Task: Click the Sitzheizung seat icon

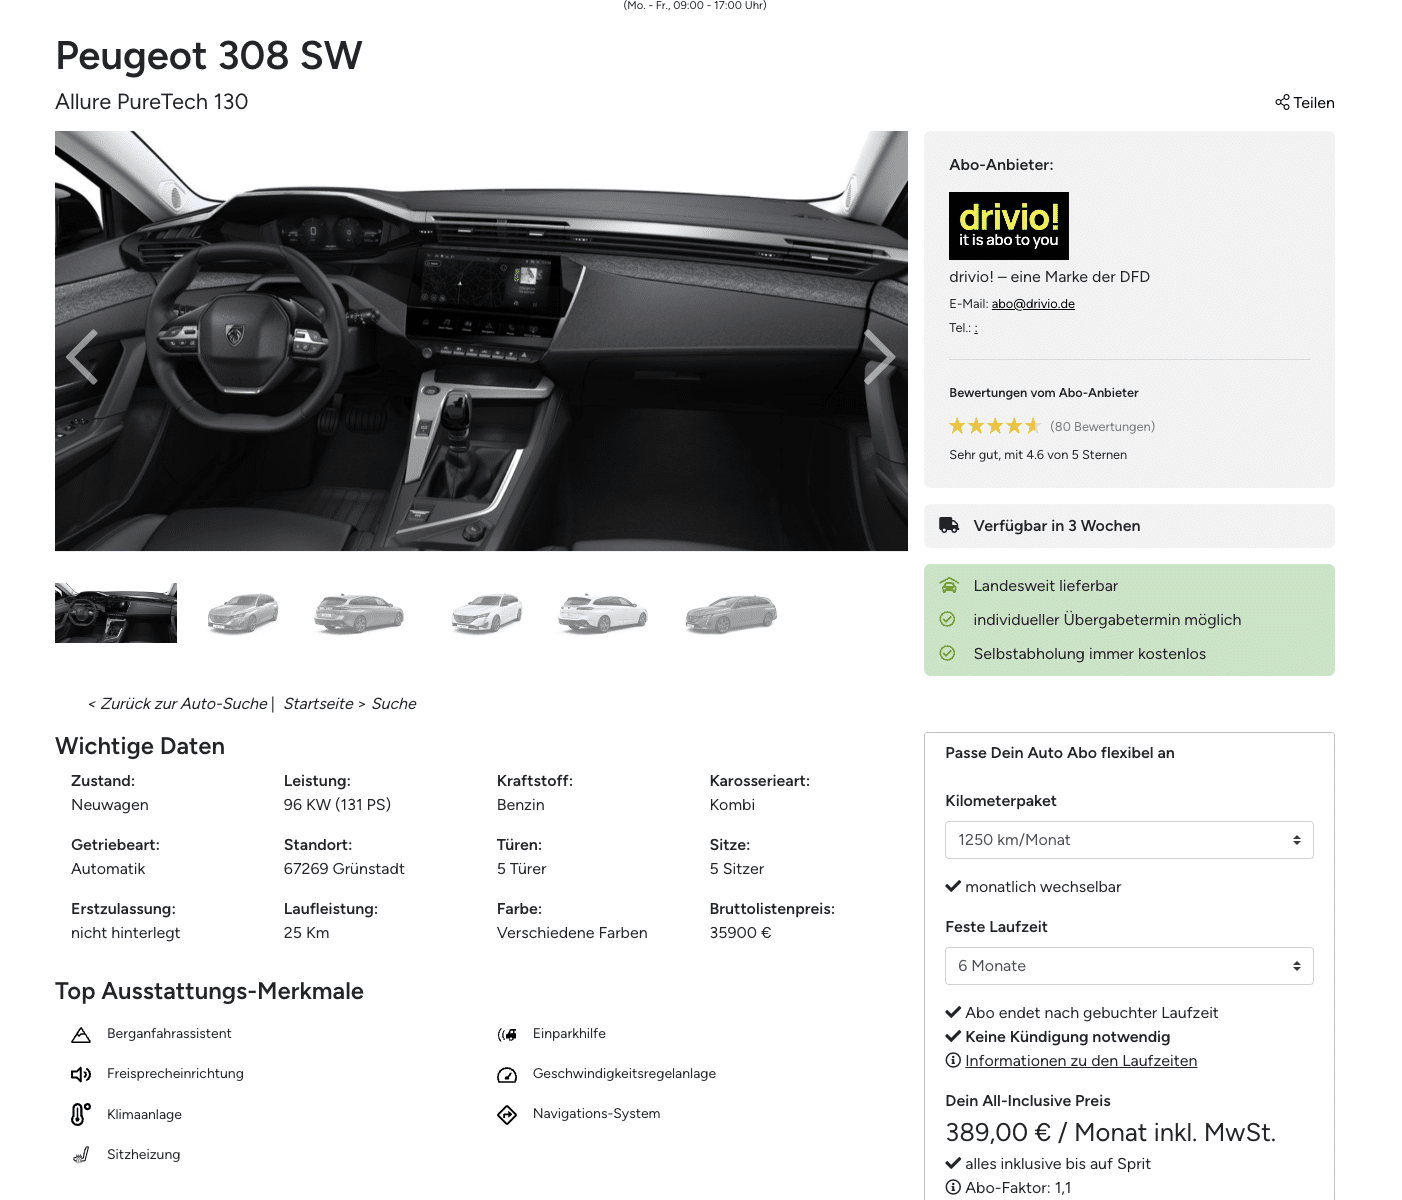Action: point(81,1155)
